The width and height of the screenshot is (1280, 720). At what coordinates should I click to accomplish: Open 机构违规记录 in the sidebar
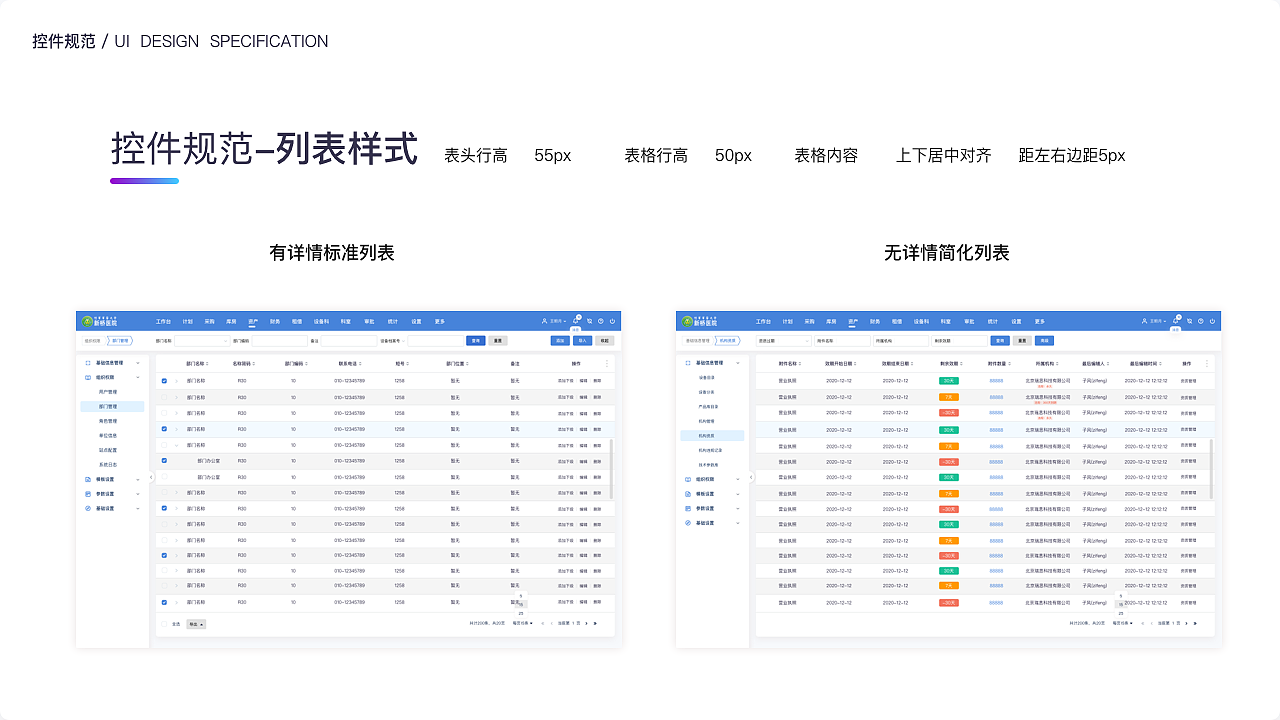pos(710,450)
